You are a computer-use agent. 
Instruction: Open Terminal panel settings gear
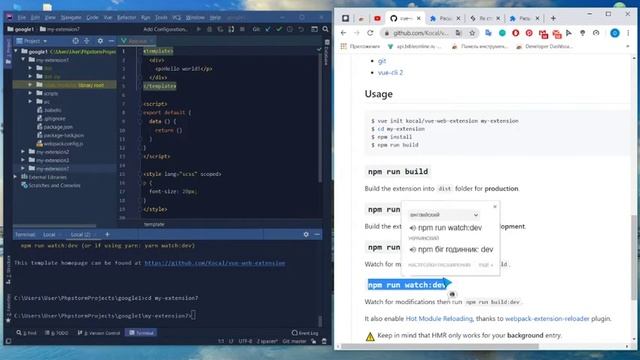click(x=306, y=234)
